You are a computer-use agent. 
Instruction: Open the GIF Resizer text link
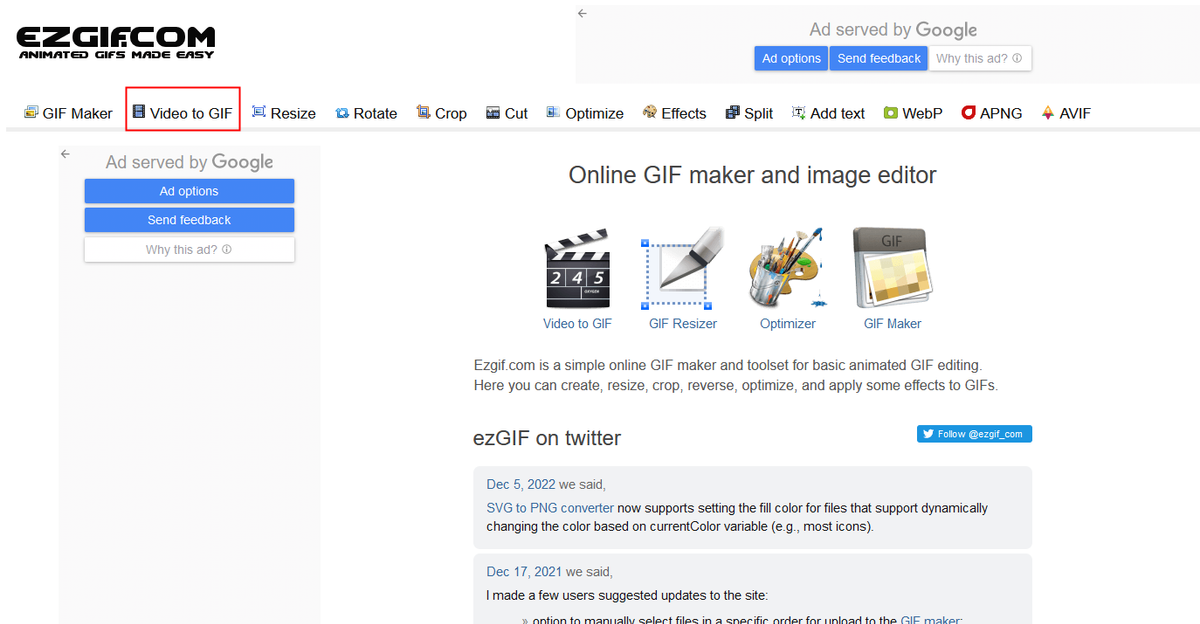pyautogui.click(x=683, y=323)
